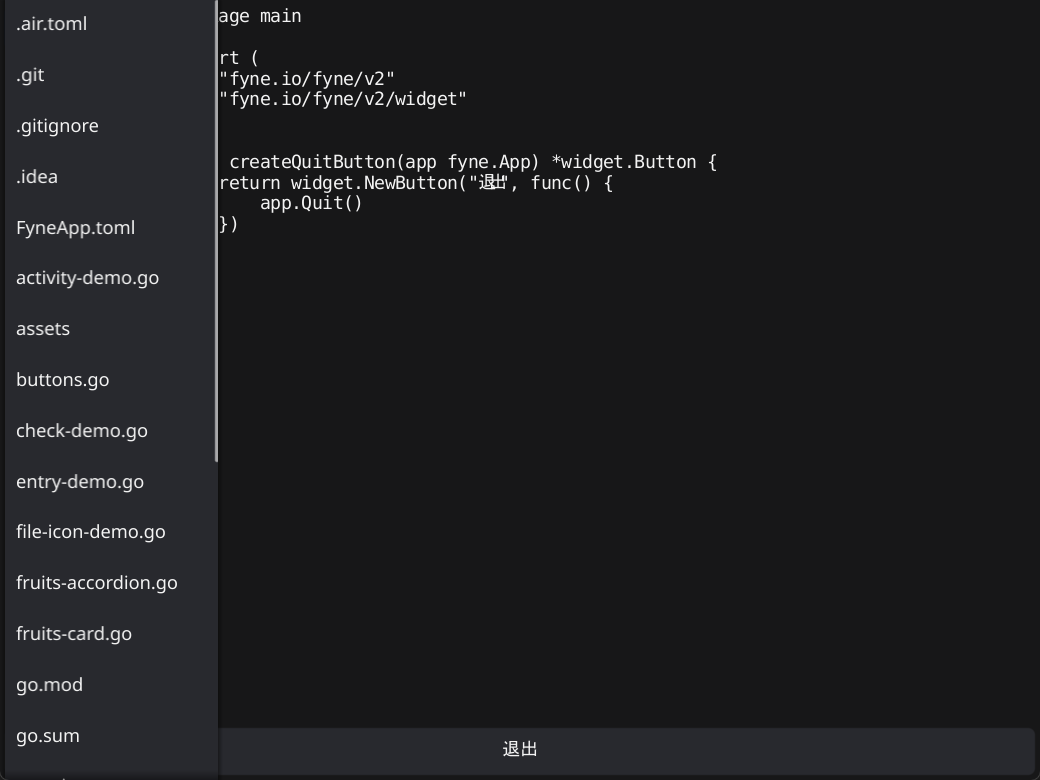Select .air.toml in the file list
The width and height of the screenshot is (1040, 780).
(52, 24)
